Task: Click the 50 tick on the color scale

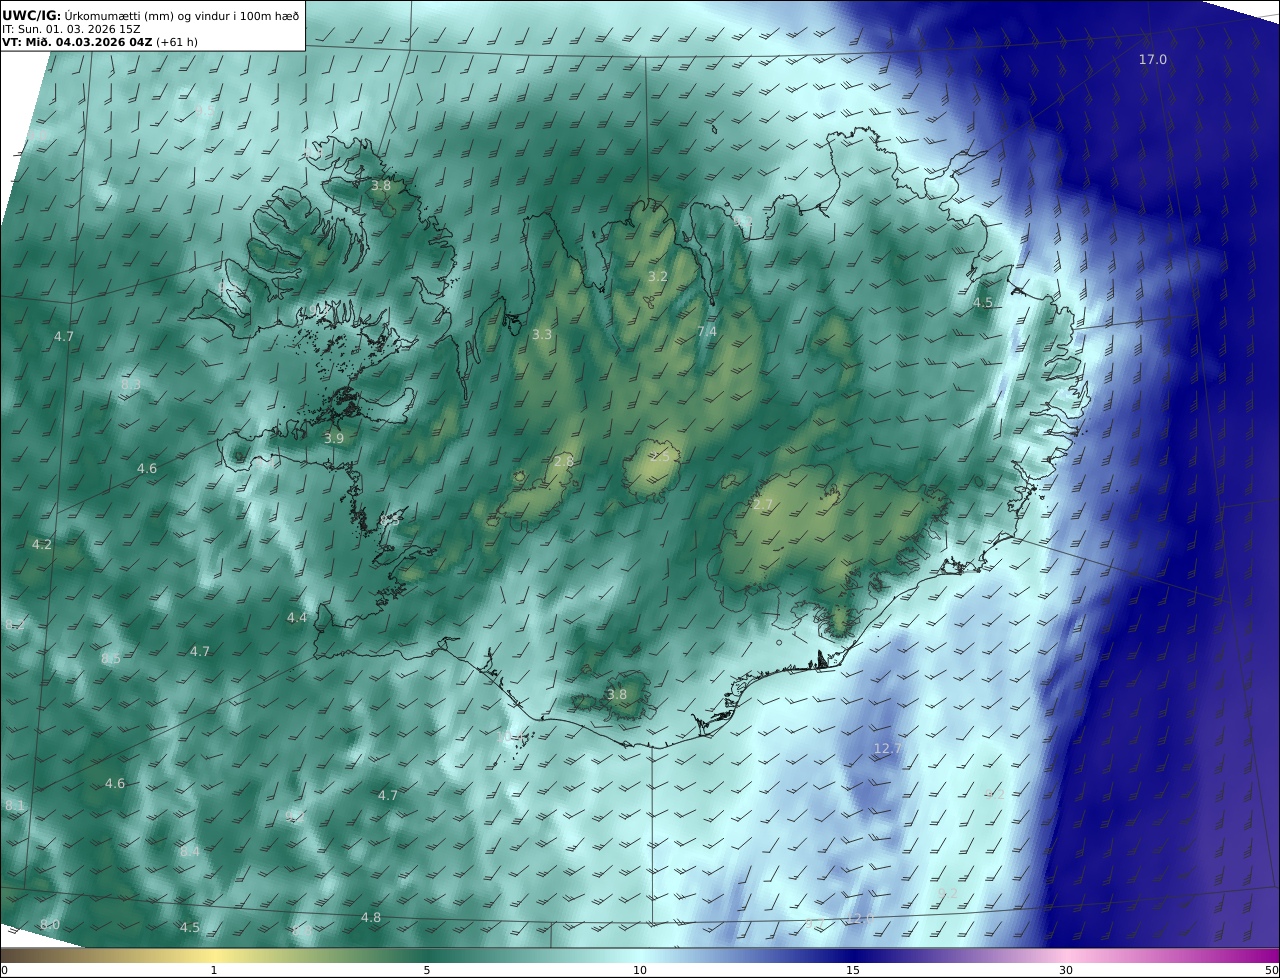Action: click(1271, 970)
